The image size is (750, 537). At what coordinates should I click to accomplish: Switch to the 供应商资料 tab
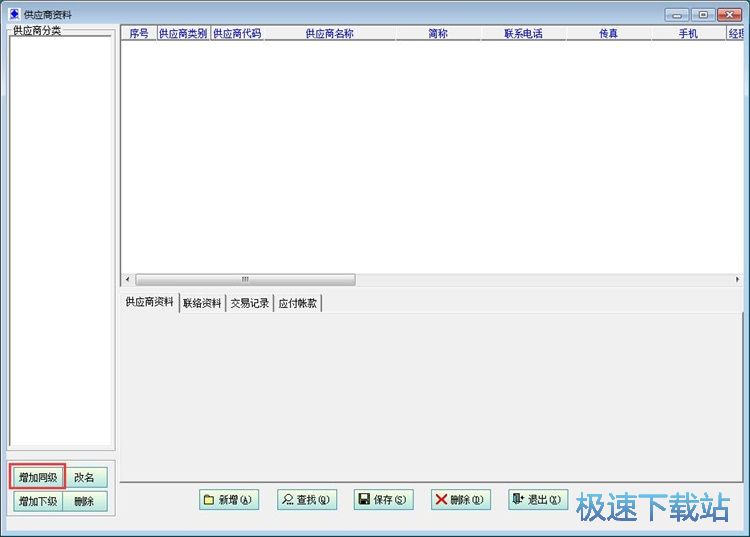pyautogui.click(x=150, y=302)
